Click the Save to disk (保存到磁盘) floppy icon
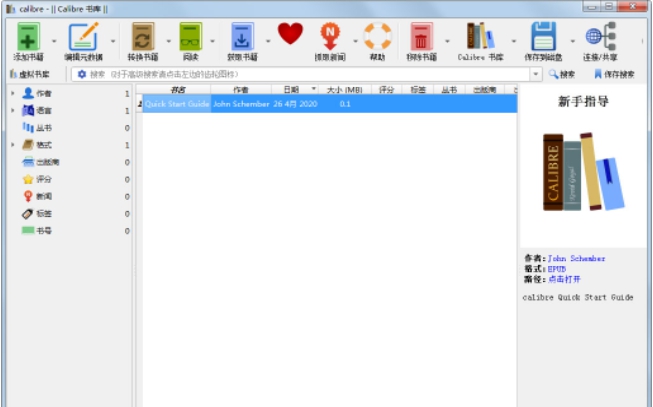653x407 pixels. coord(543,37)
